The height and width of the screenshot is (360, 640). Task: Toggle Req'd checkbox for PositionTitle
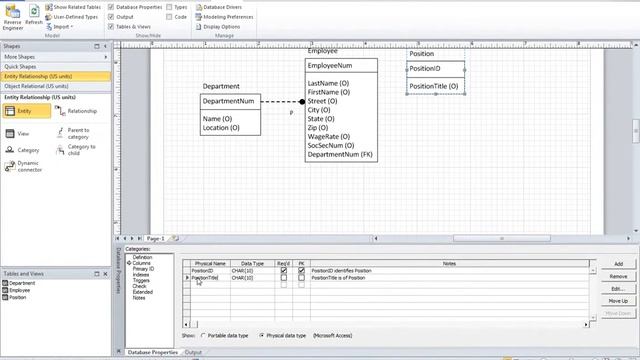click(x=284, y=278)
